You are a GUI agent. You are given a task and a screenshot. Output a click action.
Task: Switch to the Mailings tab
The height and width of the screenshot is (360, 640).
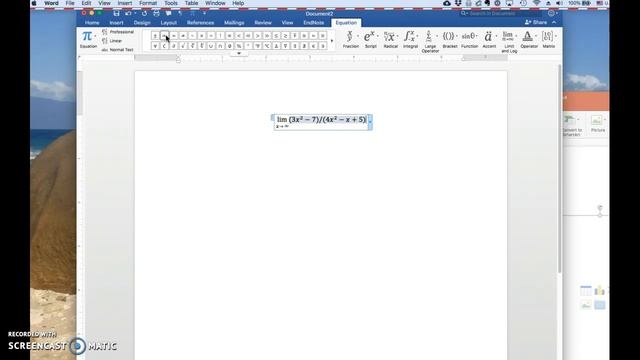click(234, 23)
